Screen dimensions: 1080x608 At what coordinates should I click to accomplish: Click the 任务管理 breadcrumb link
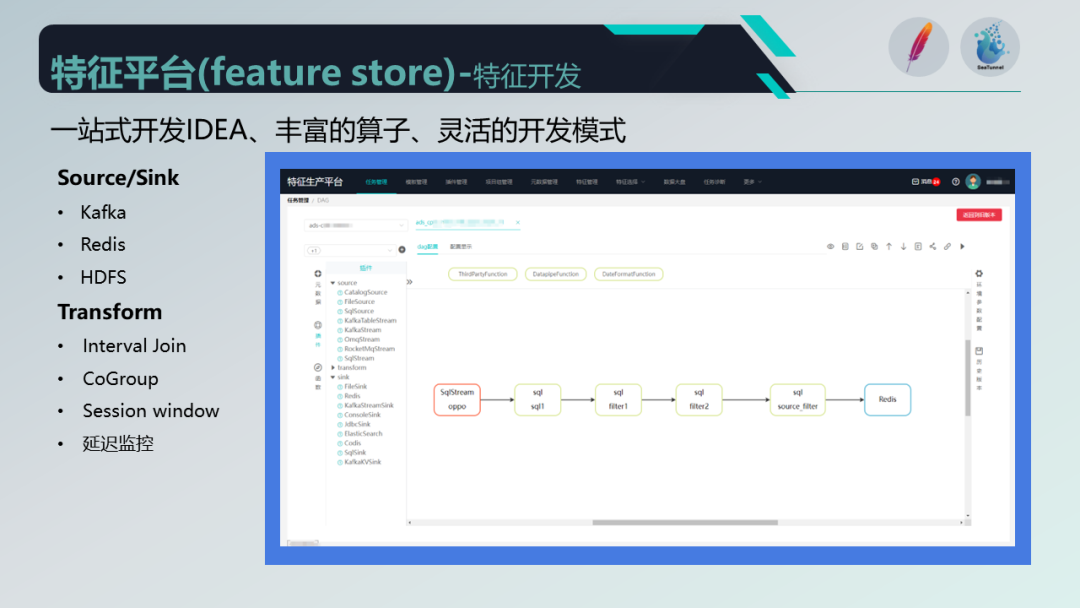pyautogui.click(x=298, y=200)
